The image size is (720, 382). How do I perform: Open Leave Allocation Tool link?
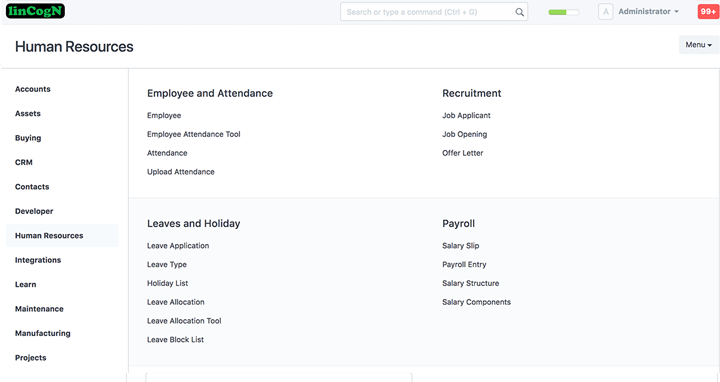(x=184, y=321)
